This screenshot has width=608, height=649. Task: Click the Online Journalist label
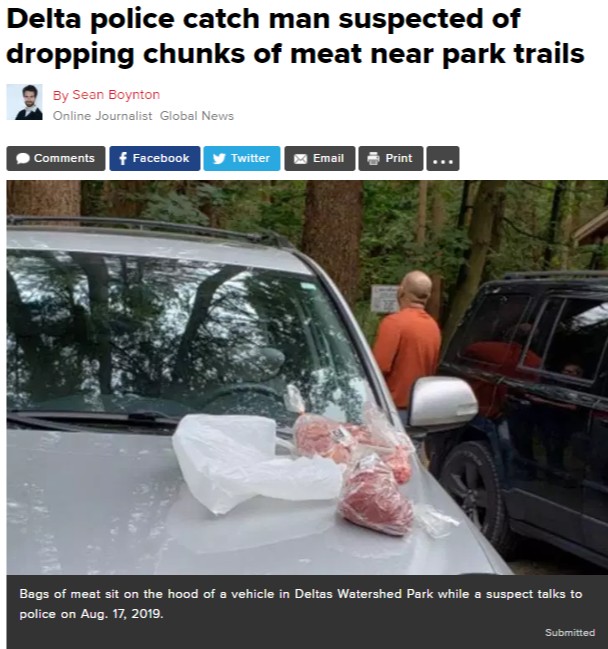102,116
